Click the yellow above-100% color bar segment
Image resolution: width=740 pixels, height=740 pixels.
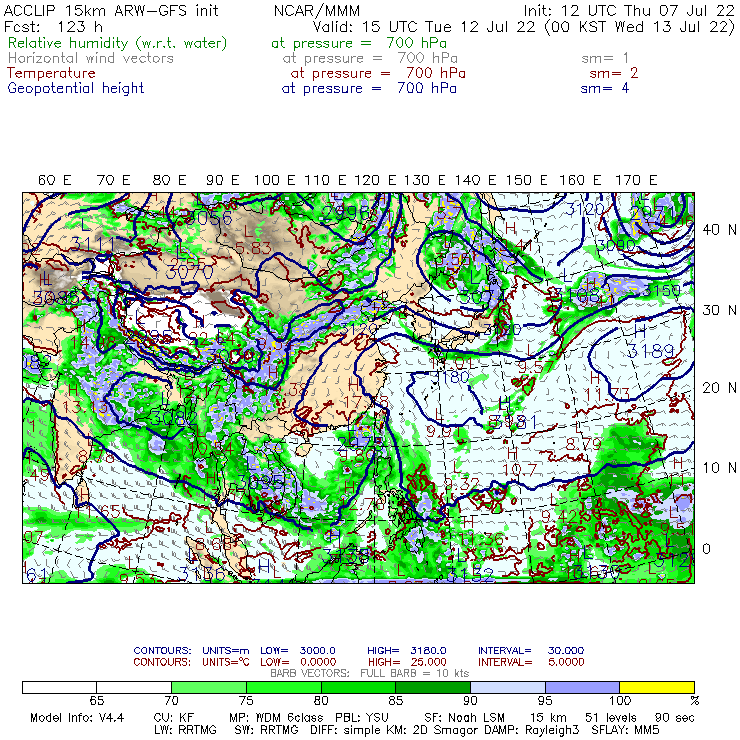click(657, 687)
